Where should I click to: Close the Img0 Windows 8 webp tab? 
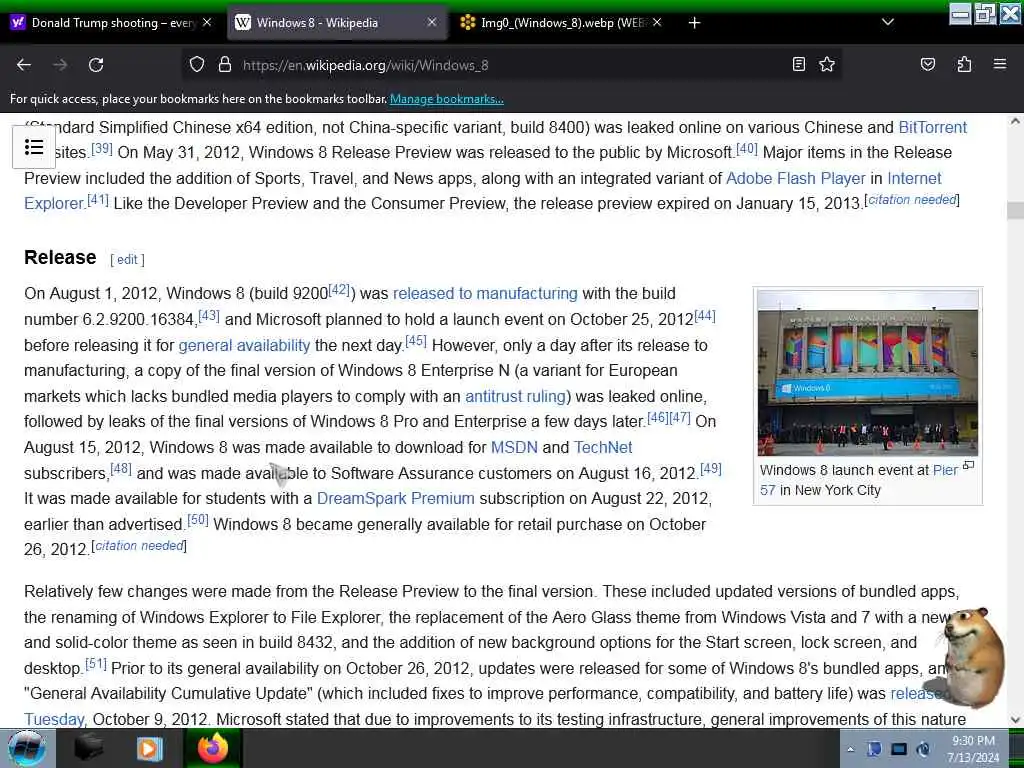coord(657,22)
